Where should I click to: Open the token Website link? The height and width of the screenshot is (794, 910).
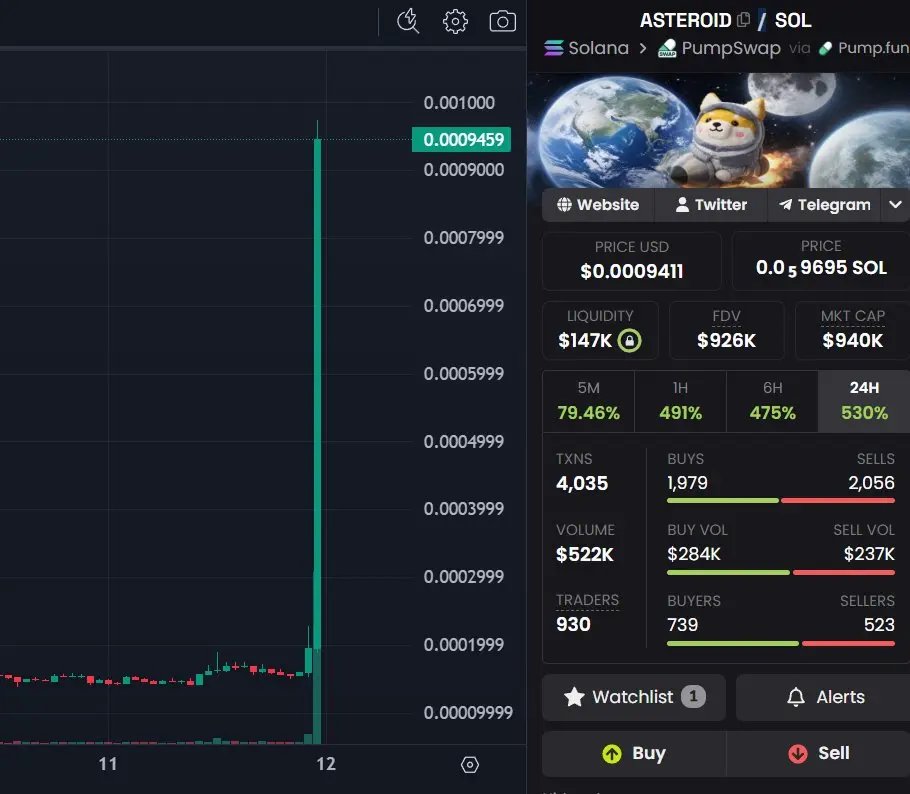pyautogui.click(x=598, y=205)
